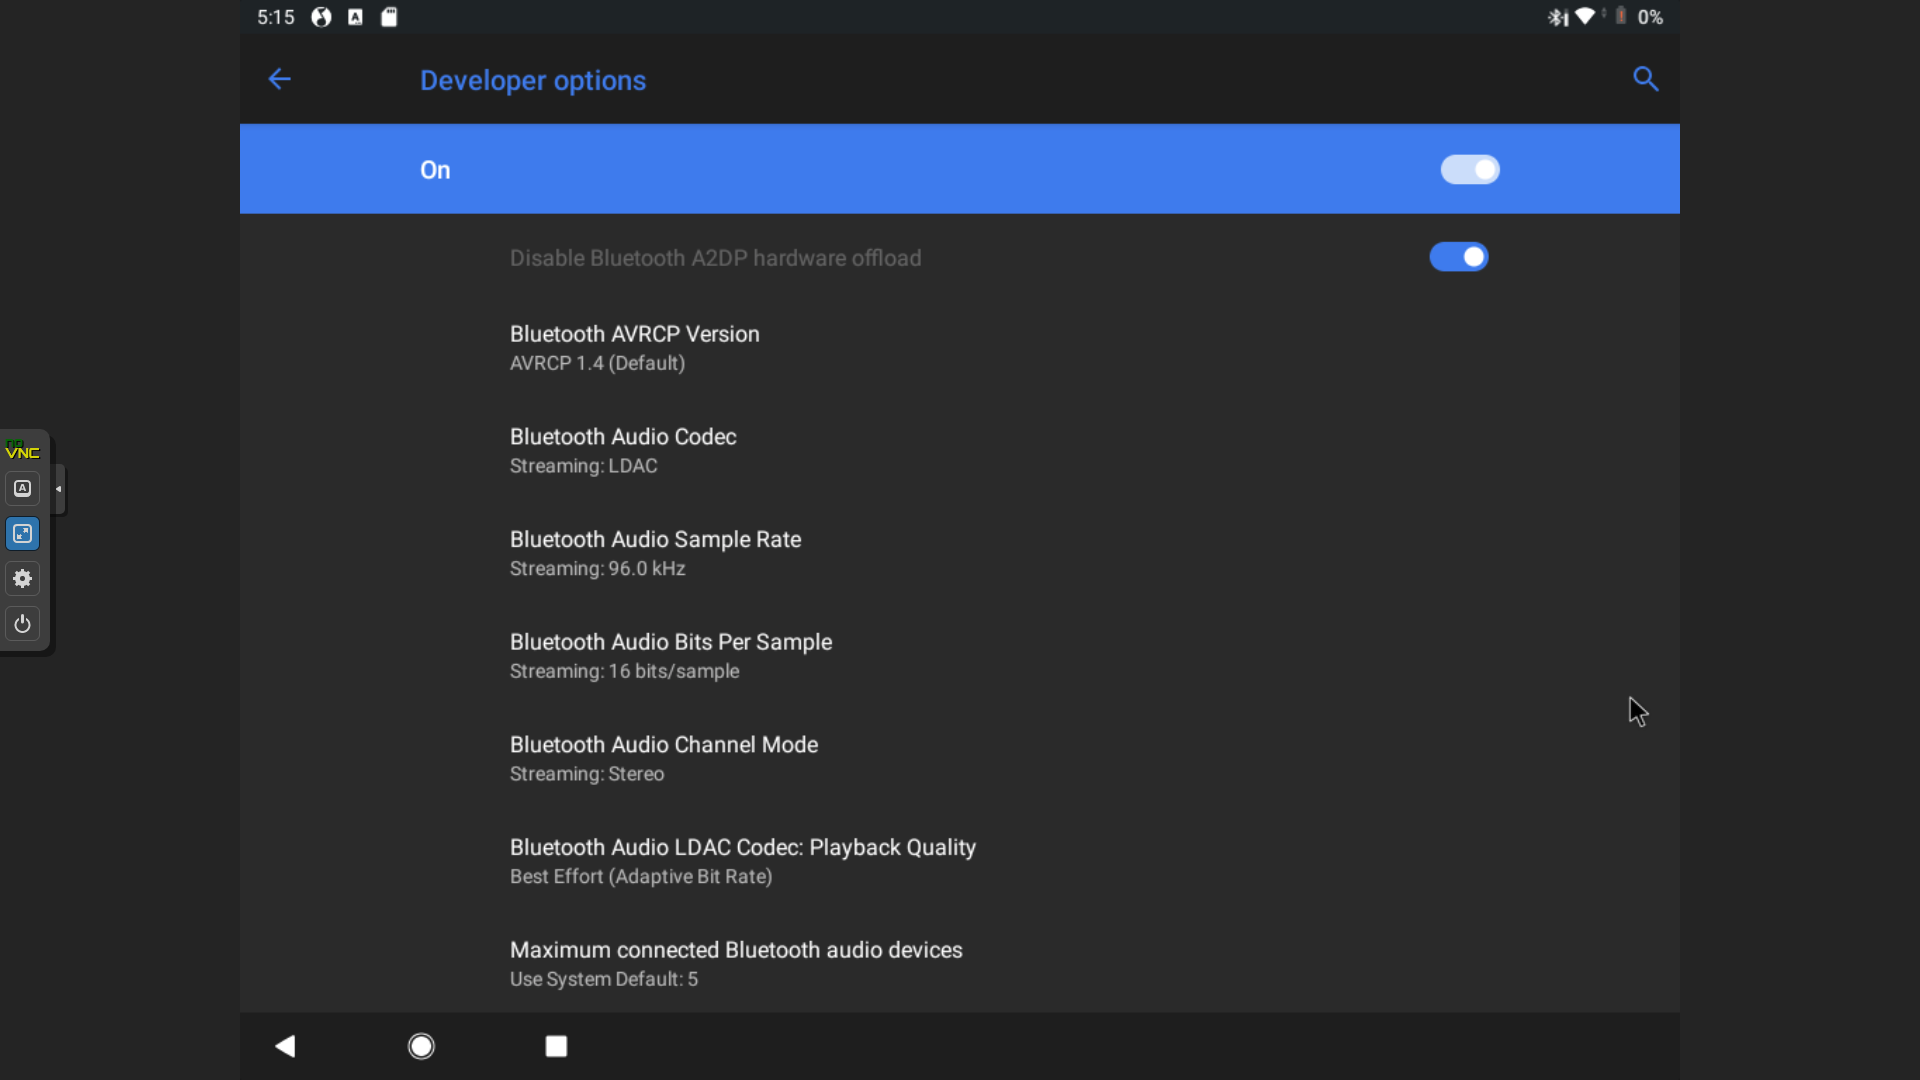Open the VNC settings gear icon

[x=22, y=579]
